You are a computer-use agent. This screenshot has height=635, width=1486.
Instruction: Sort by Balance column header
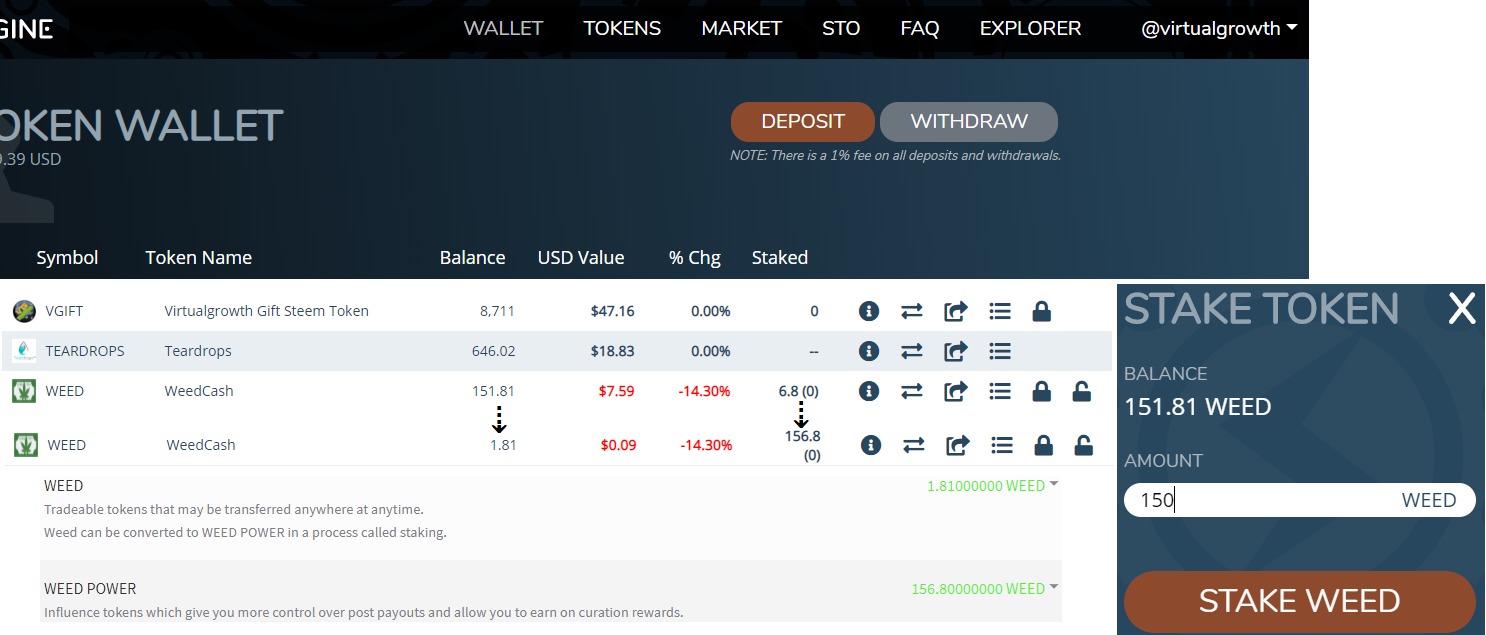pos(472,257)
